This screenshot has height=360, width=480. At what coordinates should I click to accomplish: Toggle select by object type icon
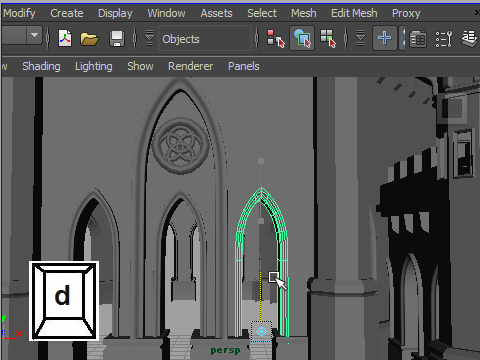(302, 38)
